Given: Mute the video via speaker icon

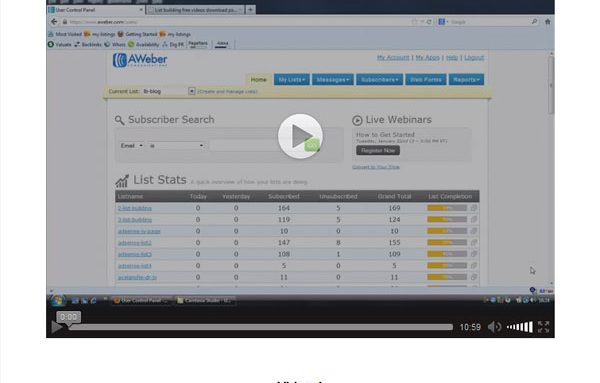Looking at the screenshot, I should pyautogui.click(x=494, y=327).
